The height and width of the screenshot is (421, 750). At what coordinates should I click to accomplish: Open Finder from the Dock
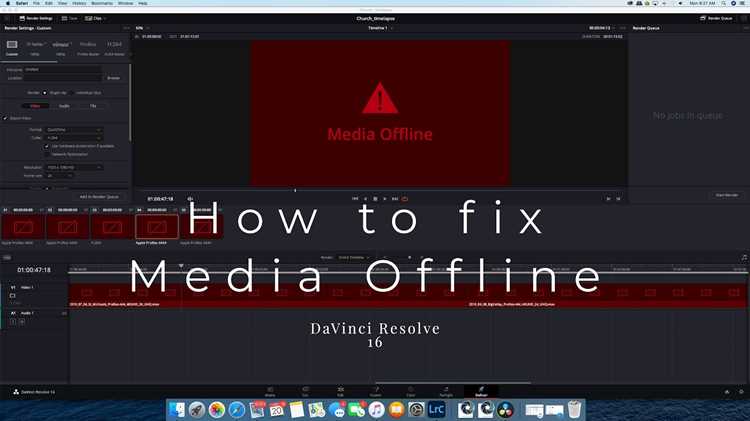pos(177,410)
